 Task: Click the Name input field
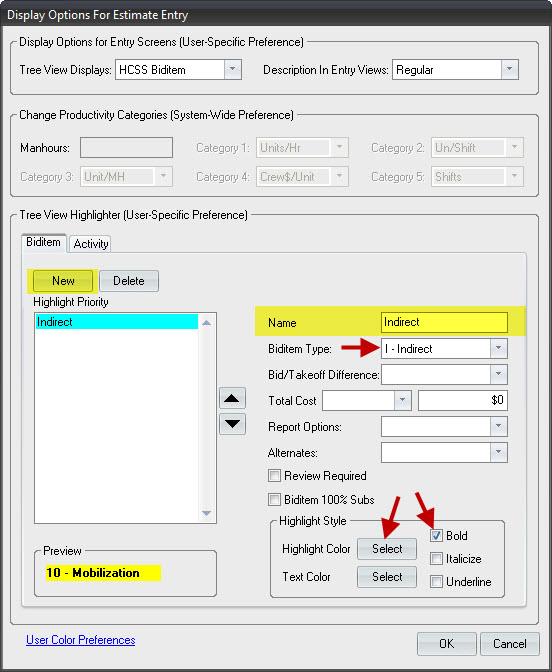coord(444,322)
